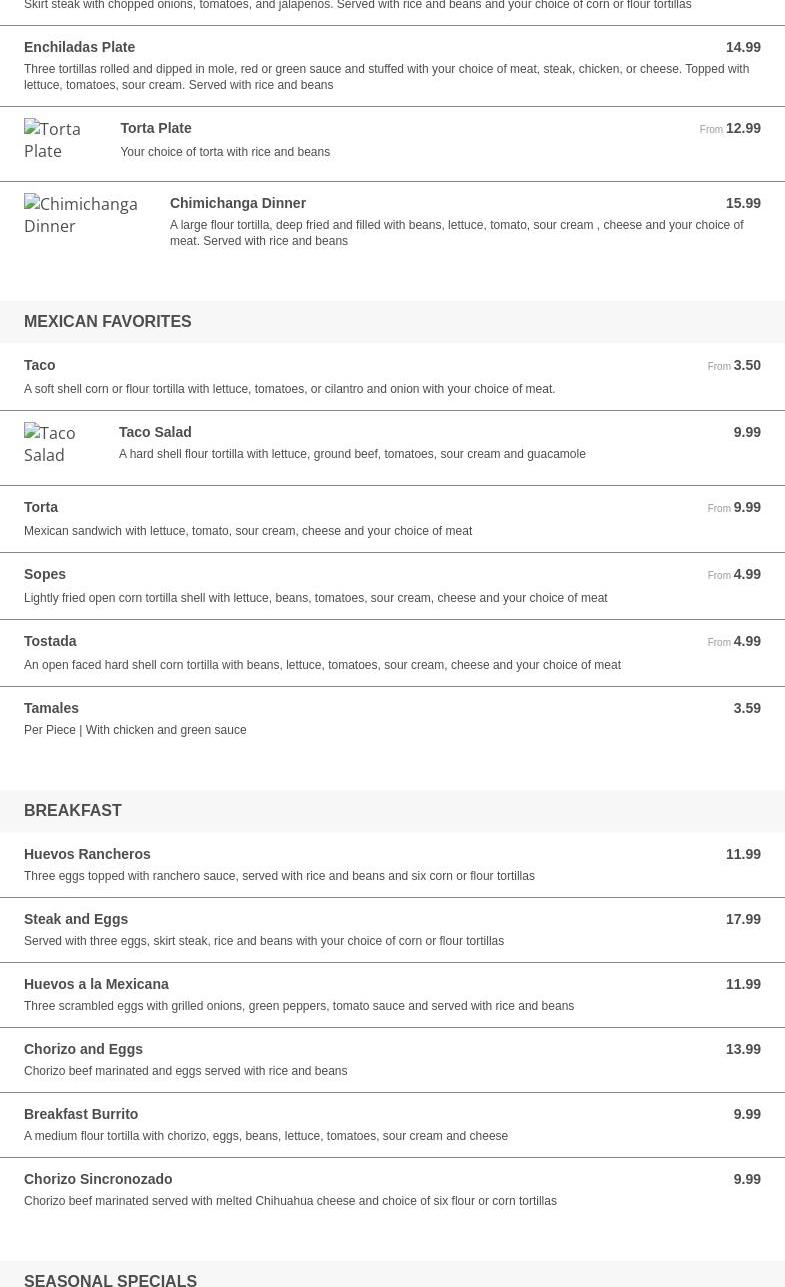
Task: Choose the Sopes menu item
Action: (392, 586)
